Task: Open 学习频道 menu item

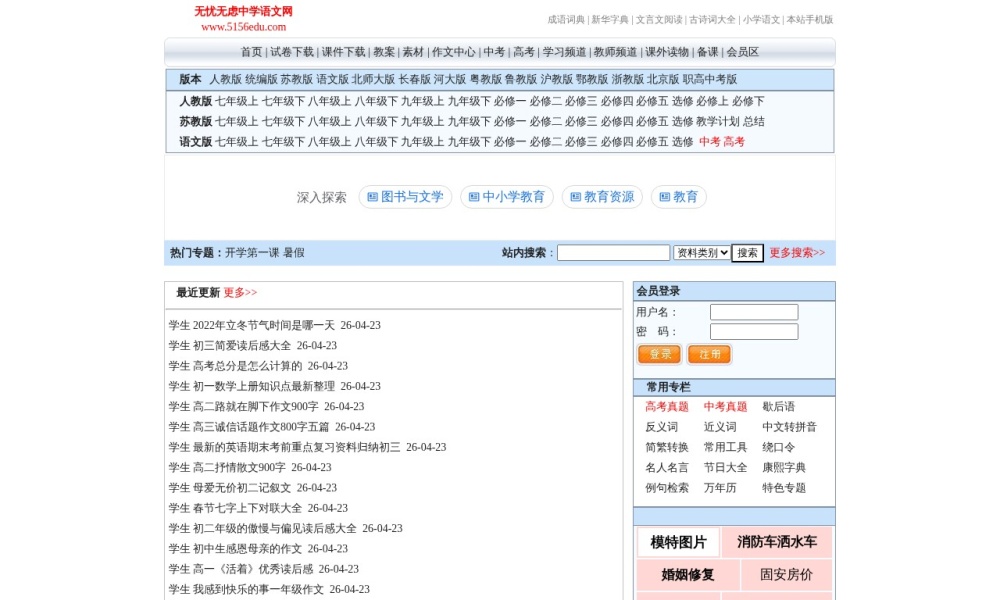Action: [x=564, y=52]
